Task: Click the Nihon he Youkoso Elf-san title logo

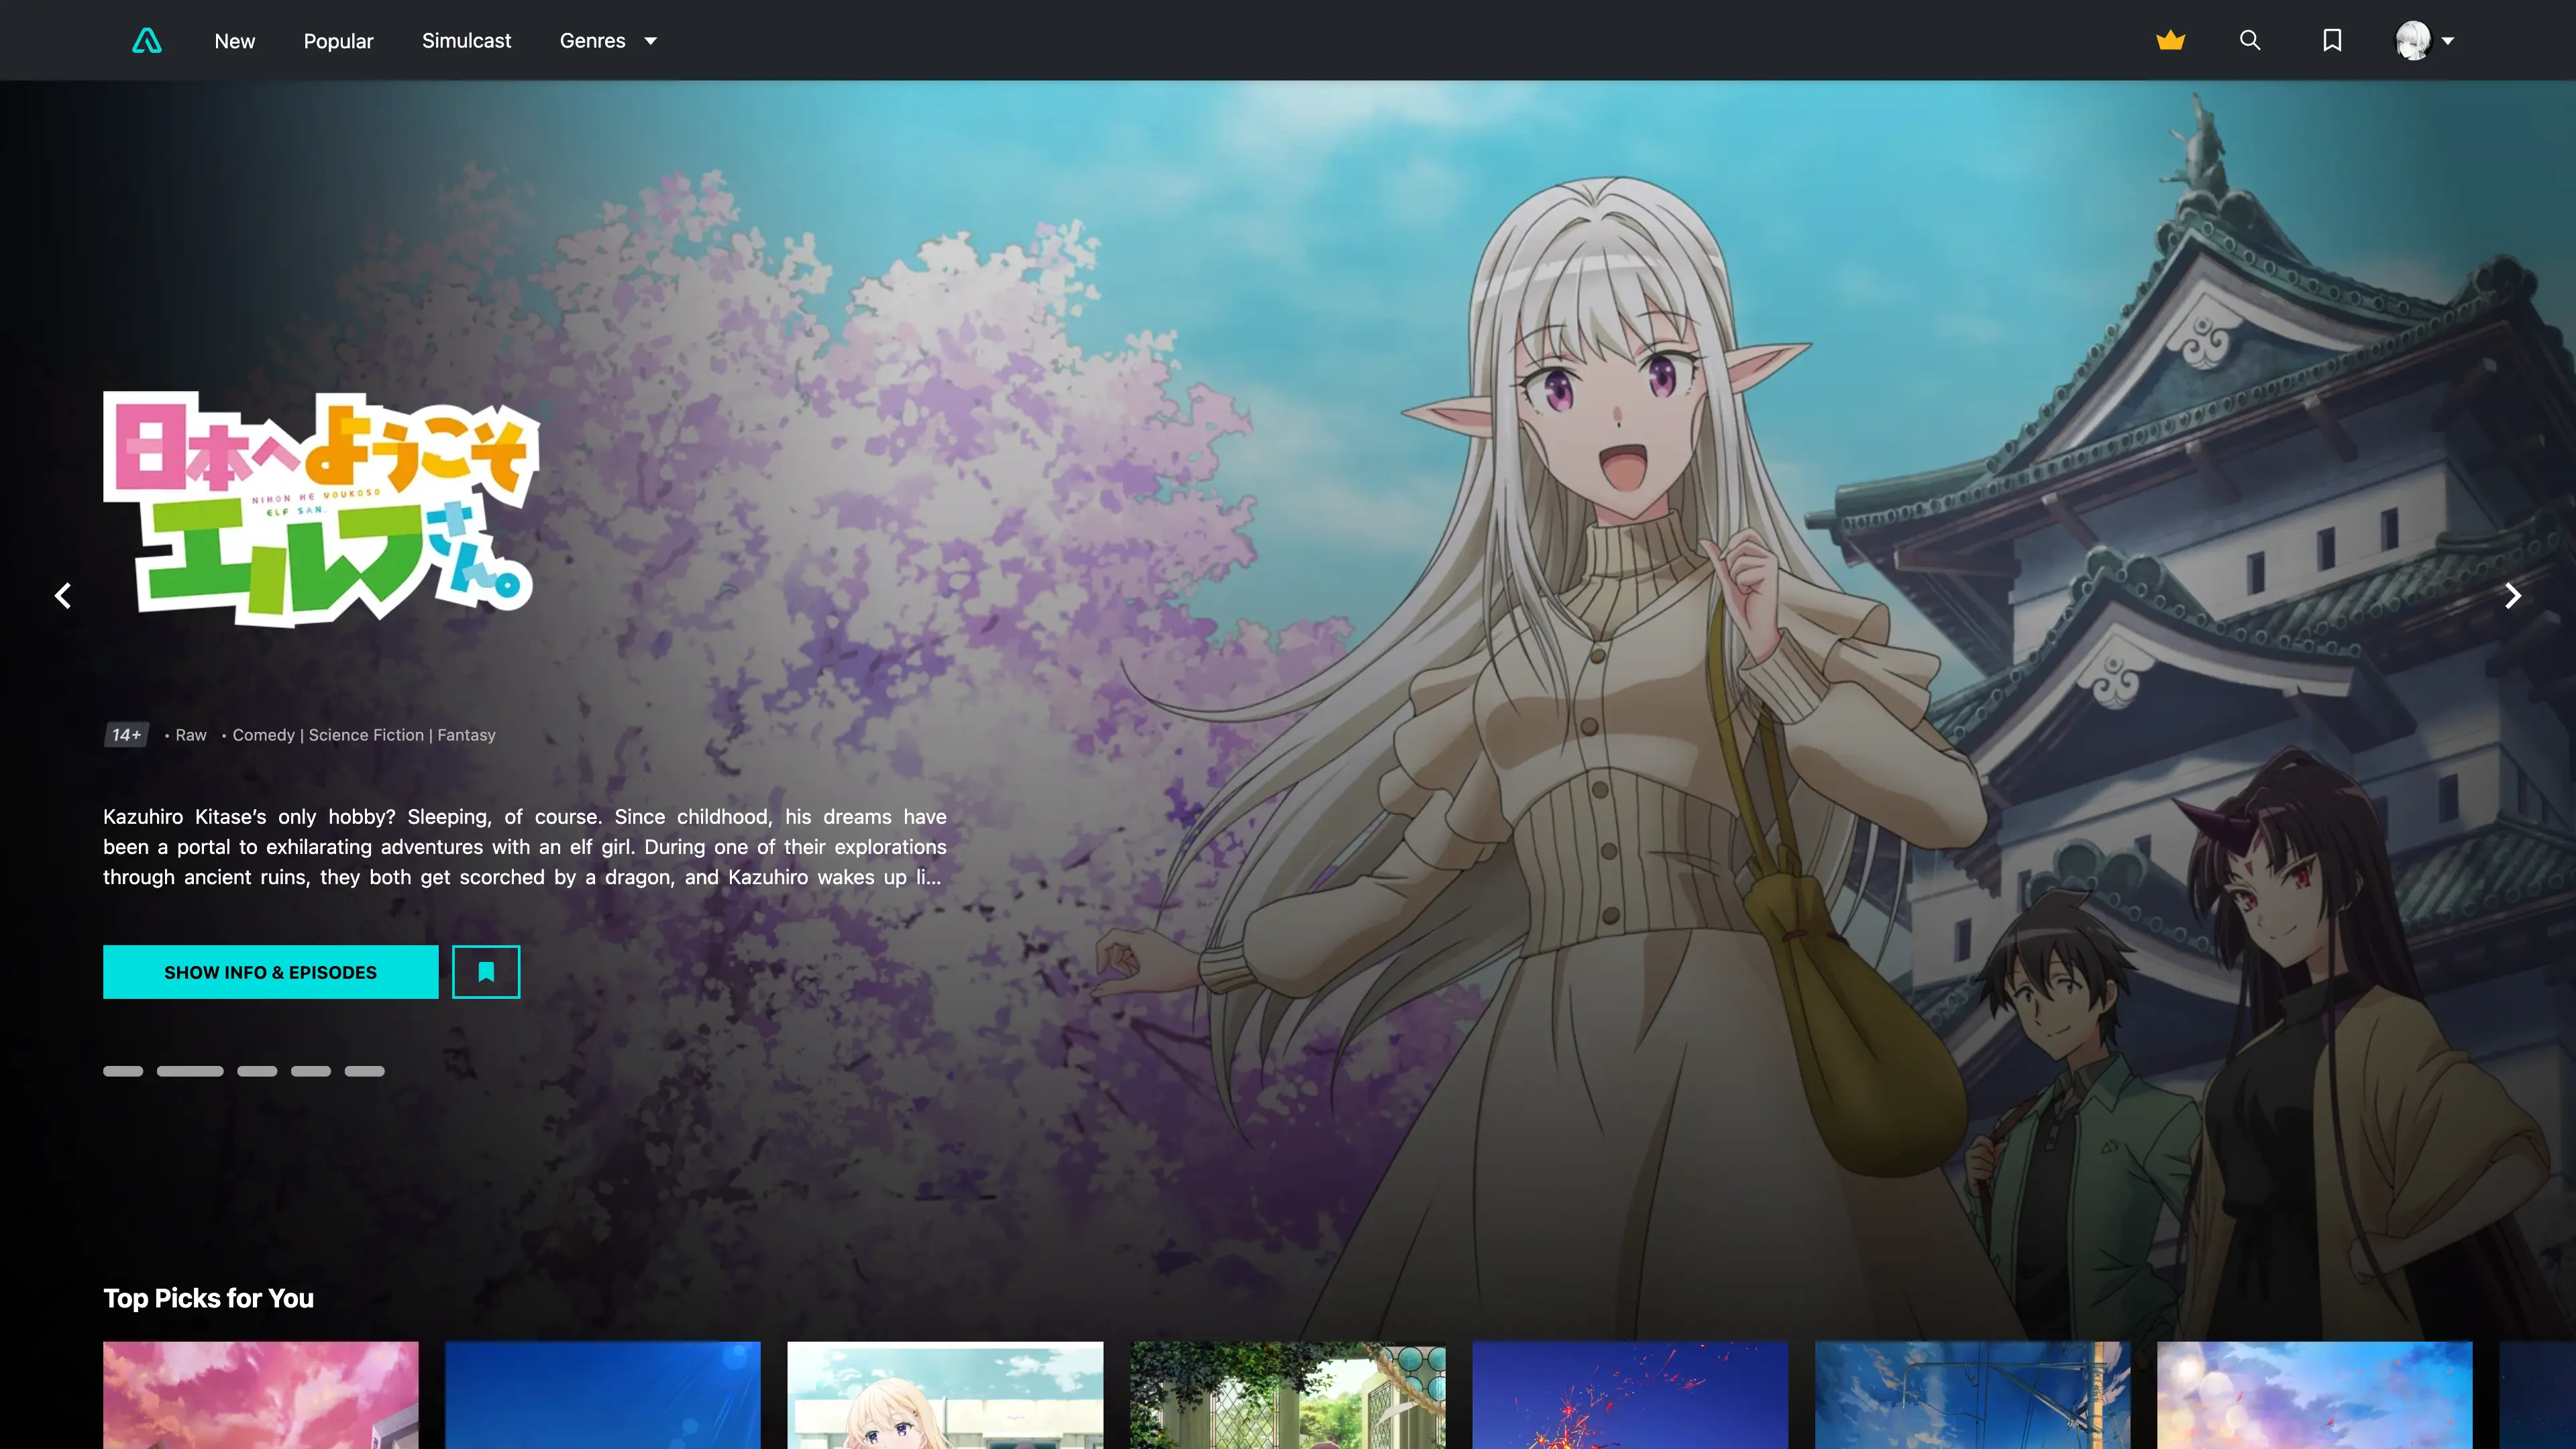Action: click(321, 509)
